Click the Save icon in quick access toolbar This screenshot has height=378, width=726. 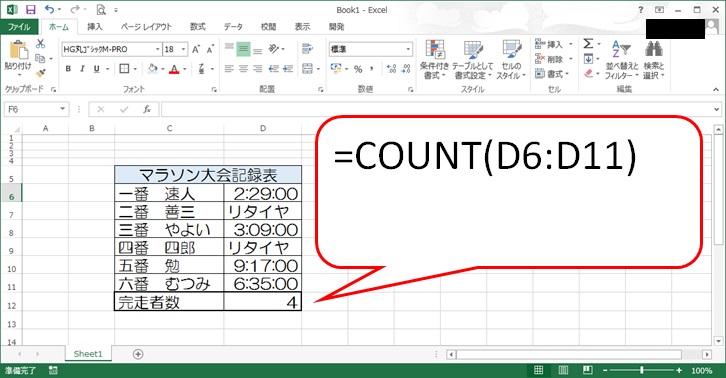[x=31, y=10]
